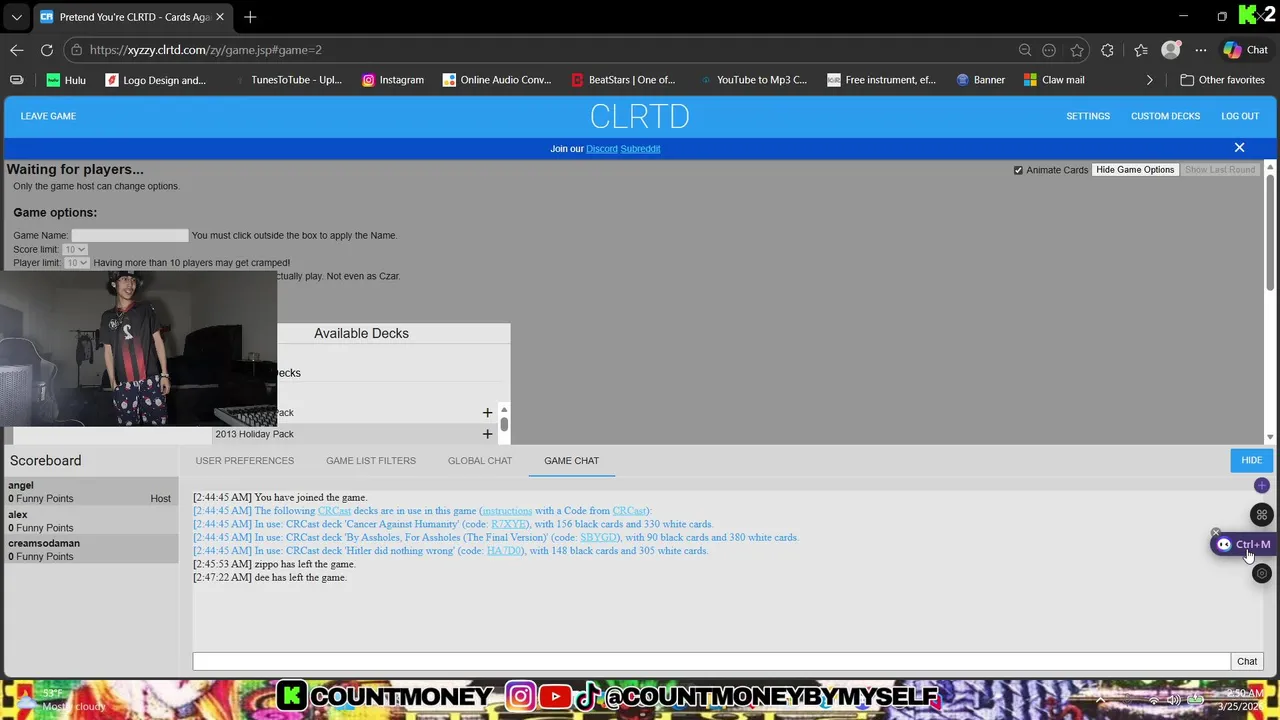Toggle the Animate Cards checkbox
This screenshot has height=720, width=1280.
[1018, 170]
